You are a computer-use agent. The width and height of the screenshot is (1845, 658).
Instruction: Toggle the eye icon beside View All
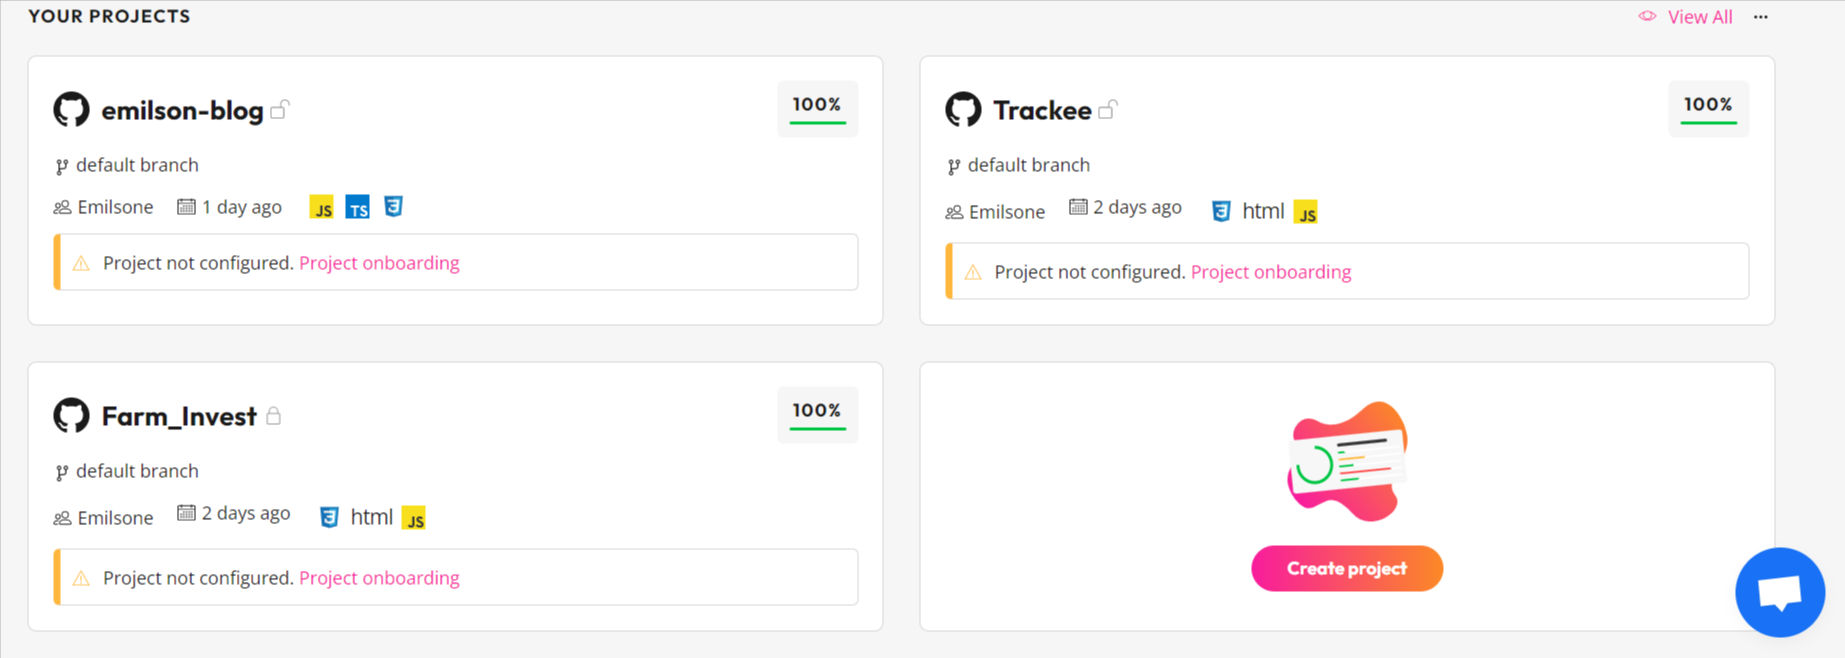(x=1646, y=16)
